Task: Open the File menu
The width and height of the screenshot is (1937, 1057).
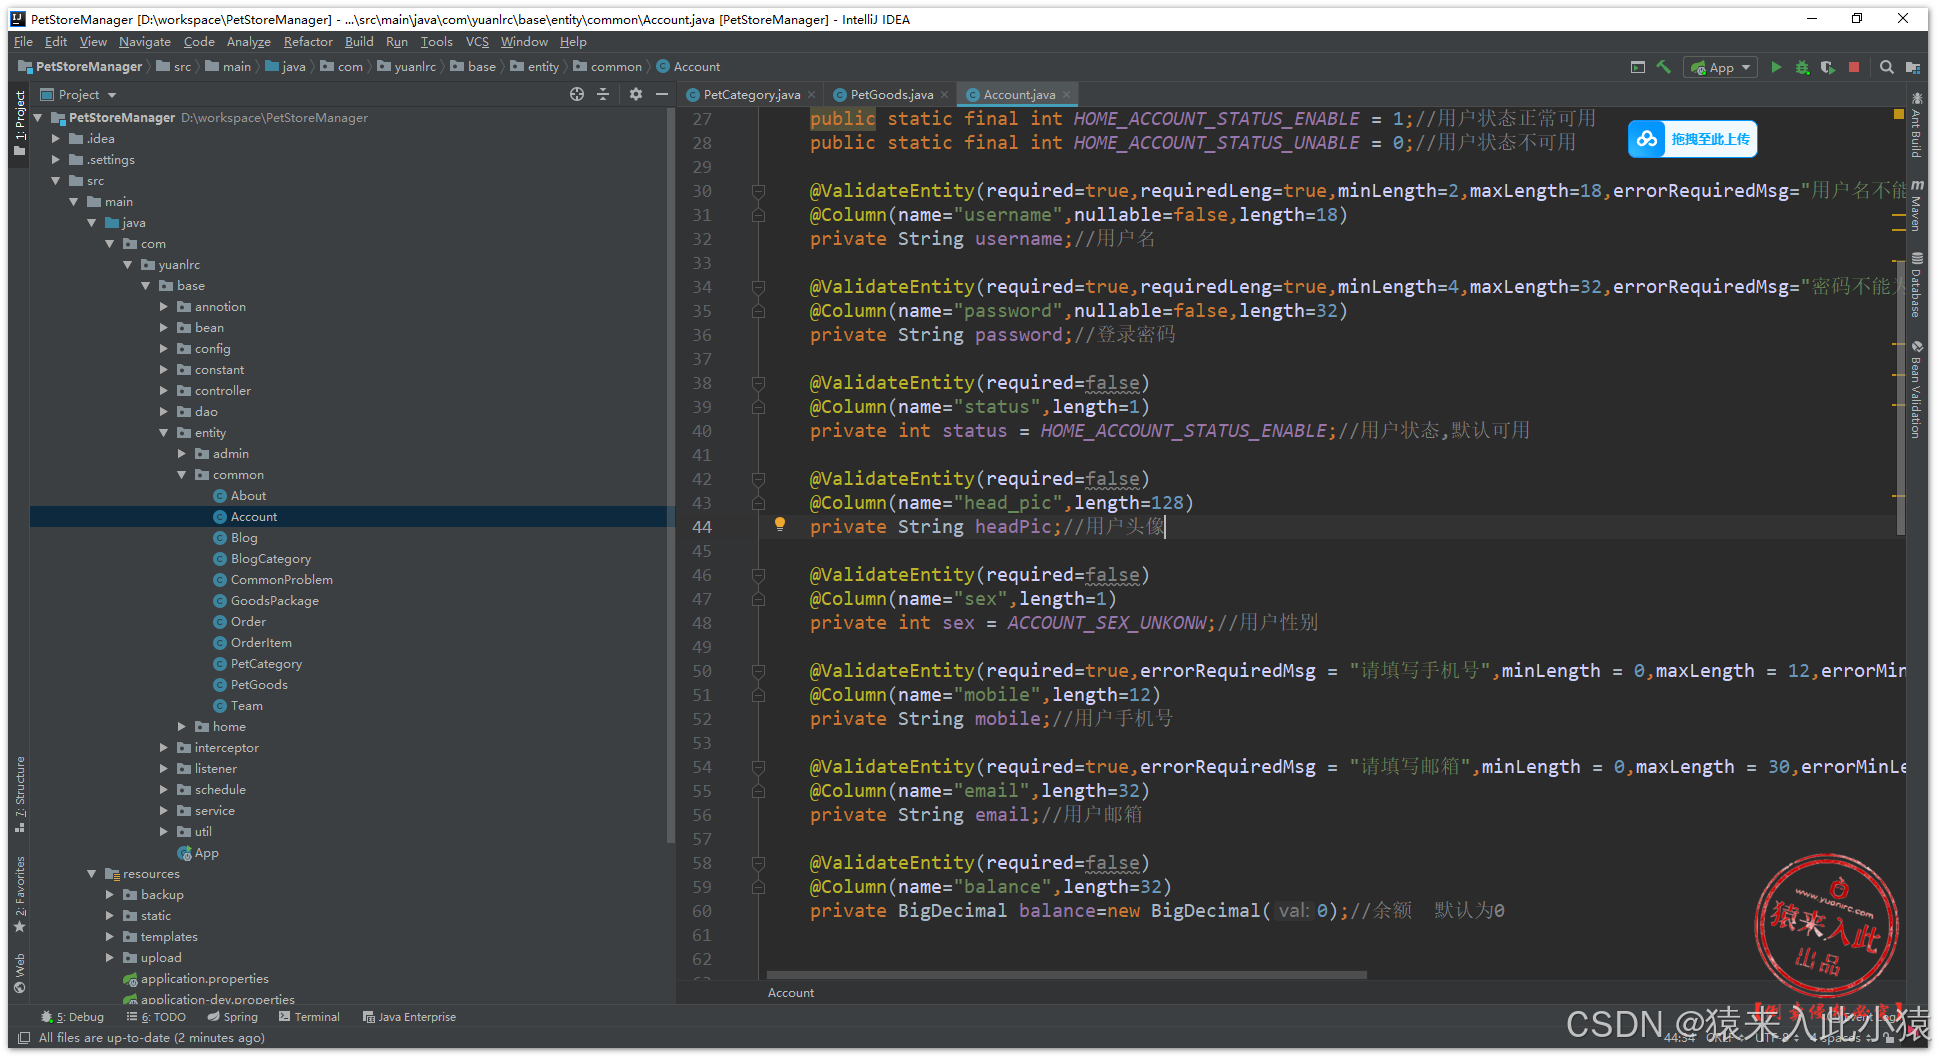Action: [24, 42]
